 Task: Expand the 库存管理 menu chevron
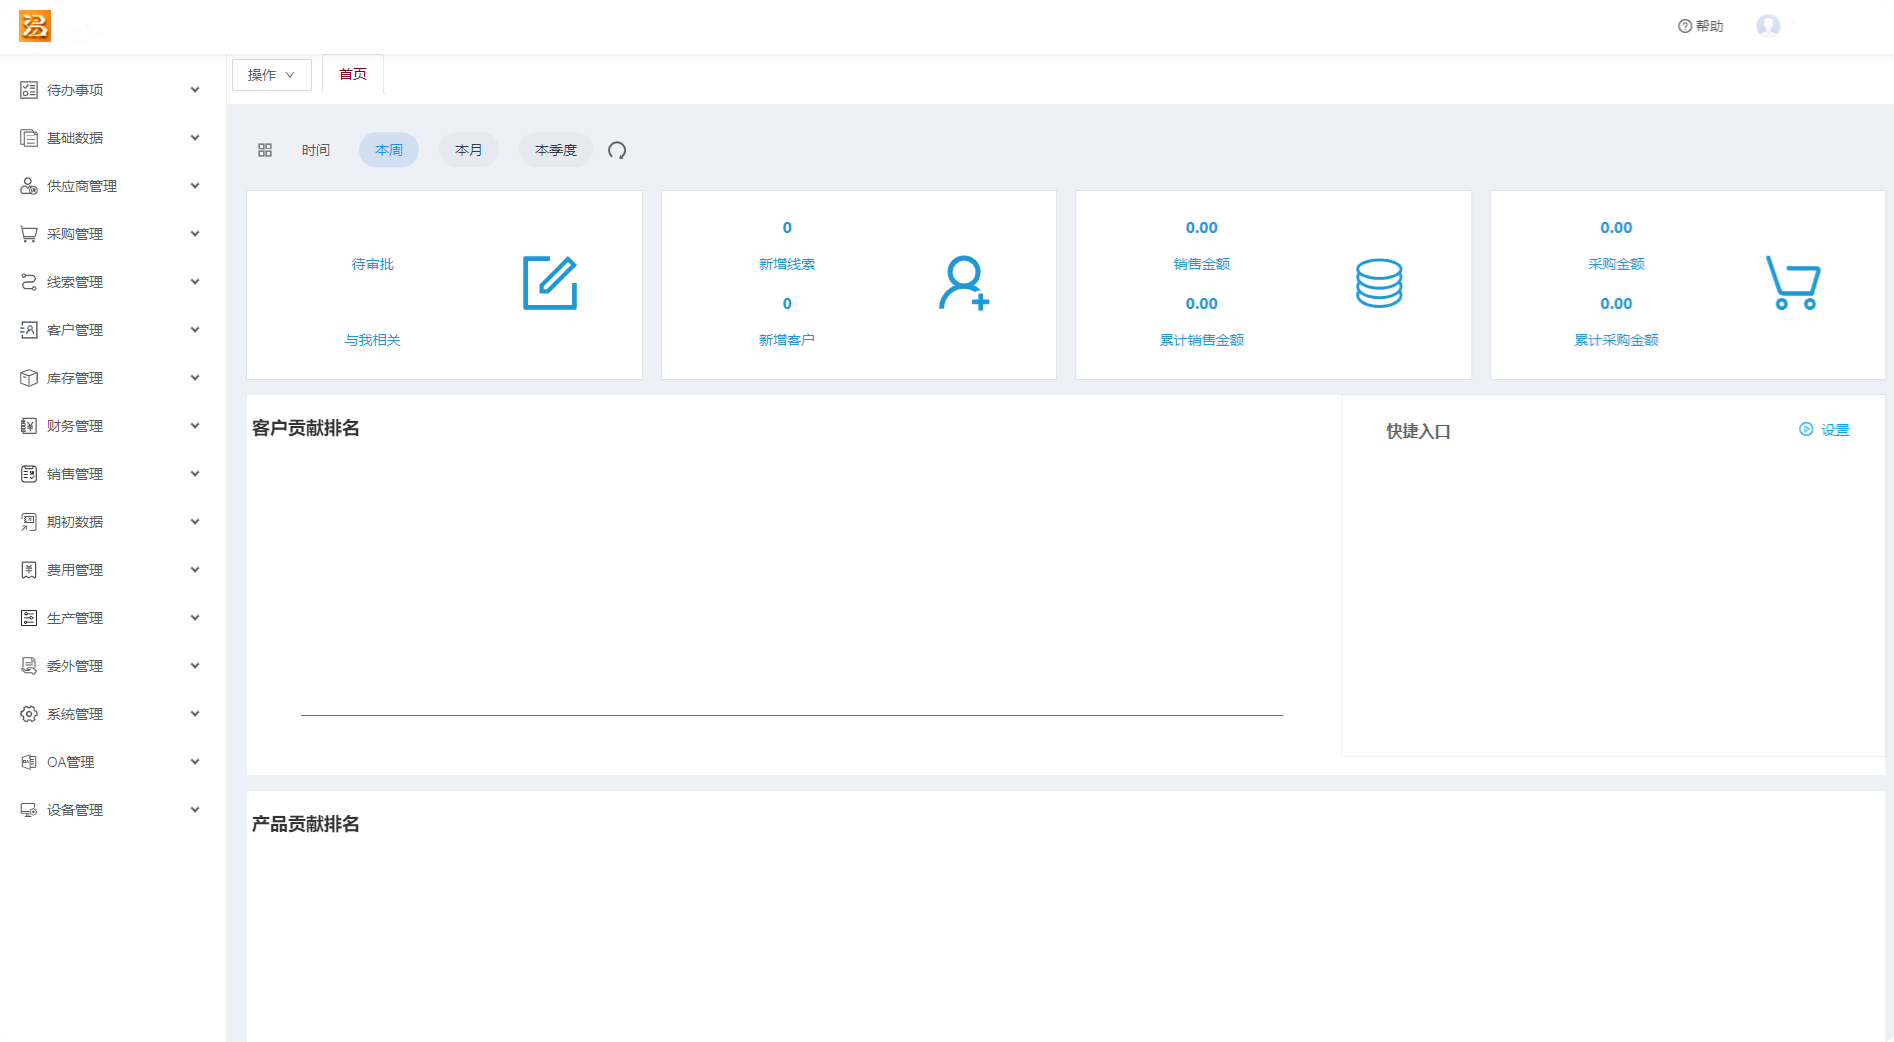point(195,378)
